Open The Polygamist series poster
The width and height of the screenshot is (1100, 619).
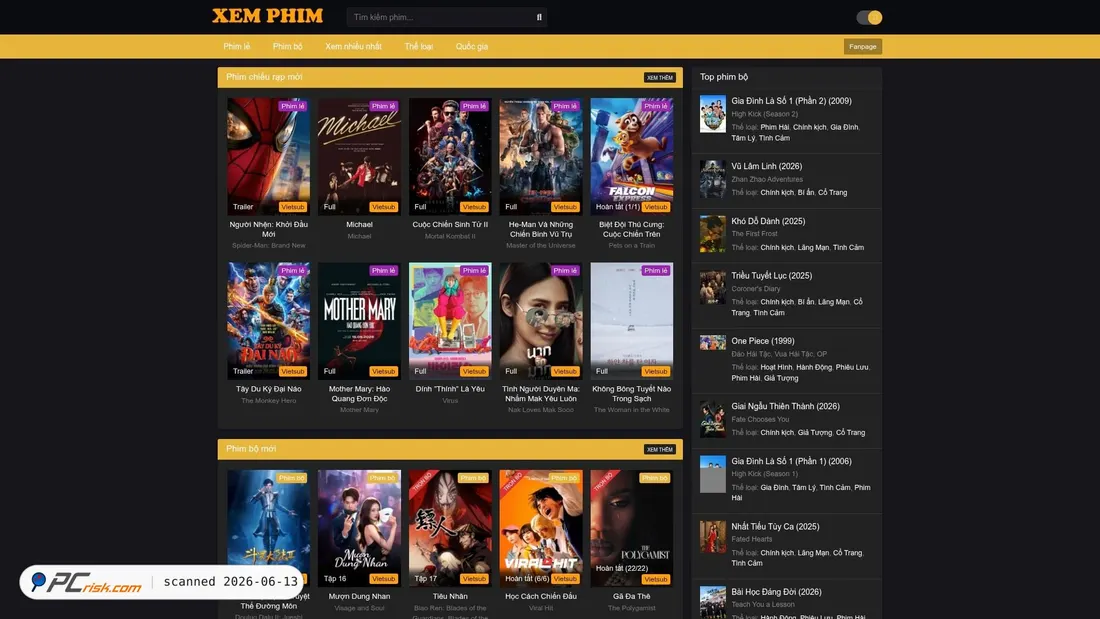(631, 528)
